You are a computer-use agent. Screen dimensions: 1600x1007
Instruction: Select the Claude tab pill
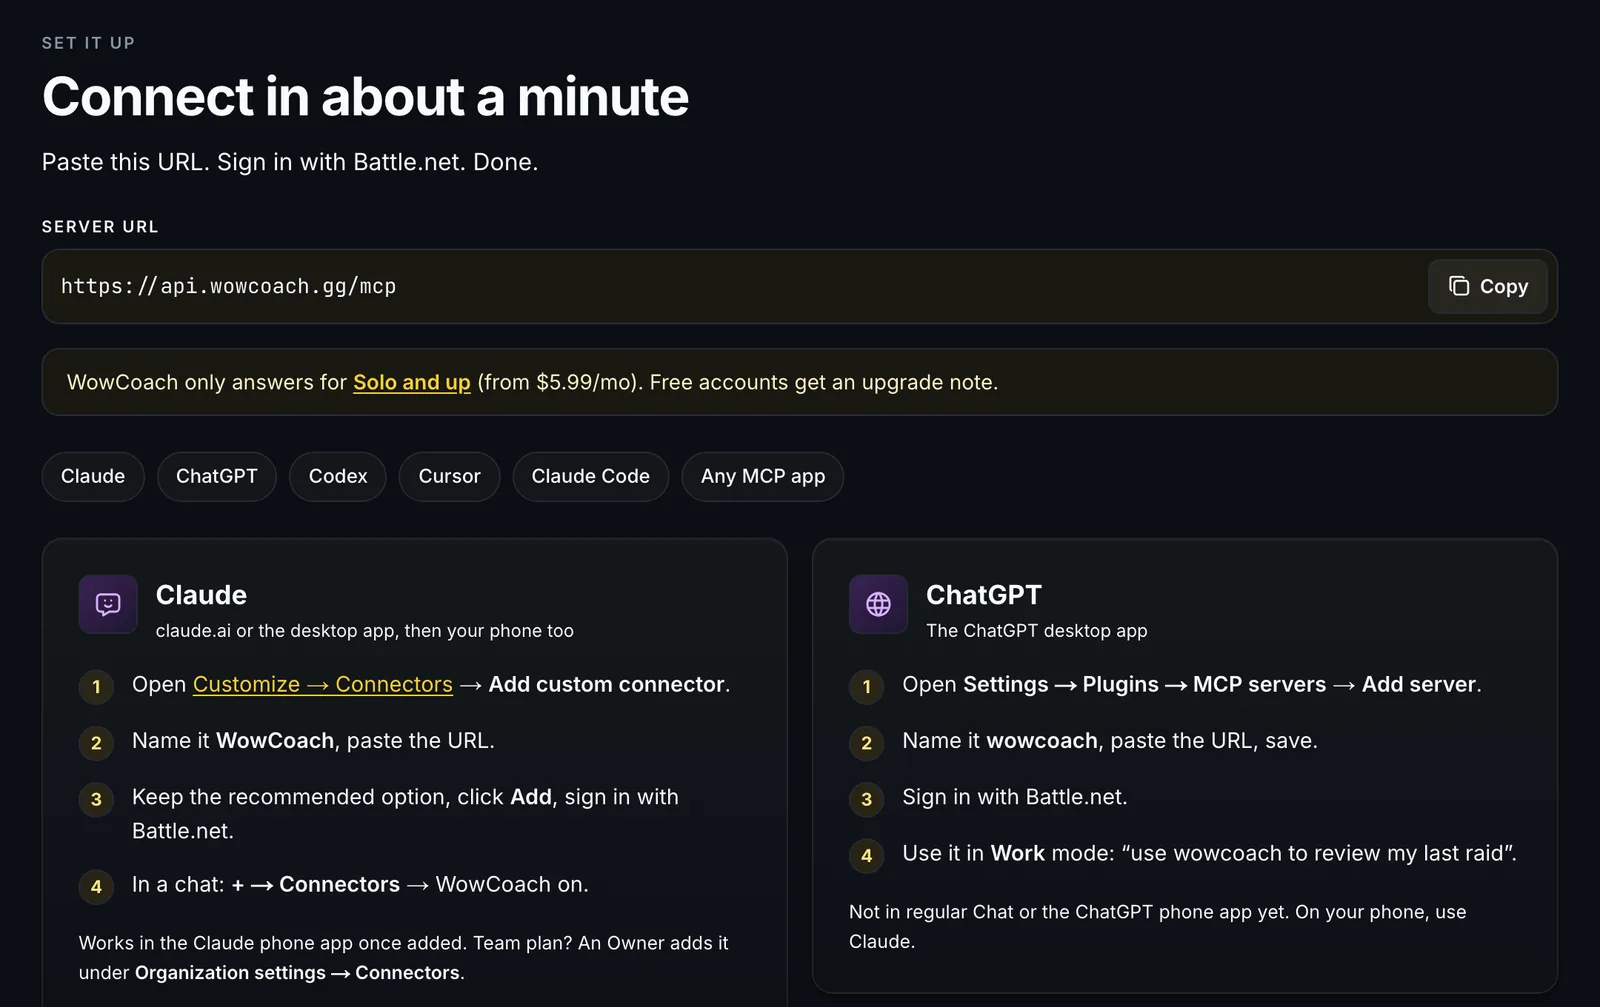[93, 476]
